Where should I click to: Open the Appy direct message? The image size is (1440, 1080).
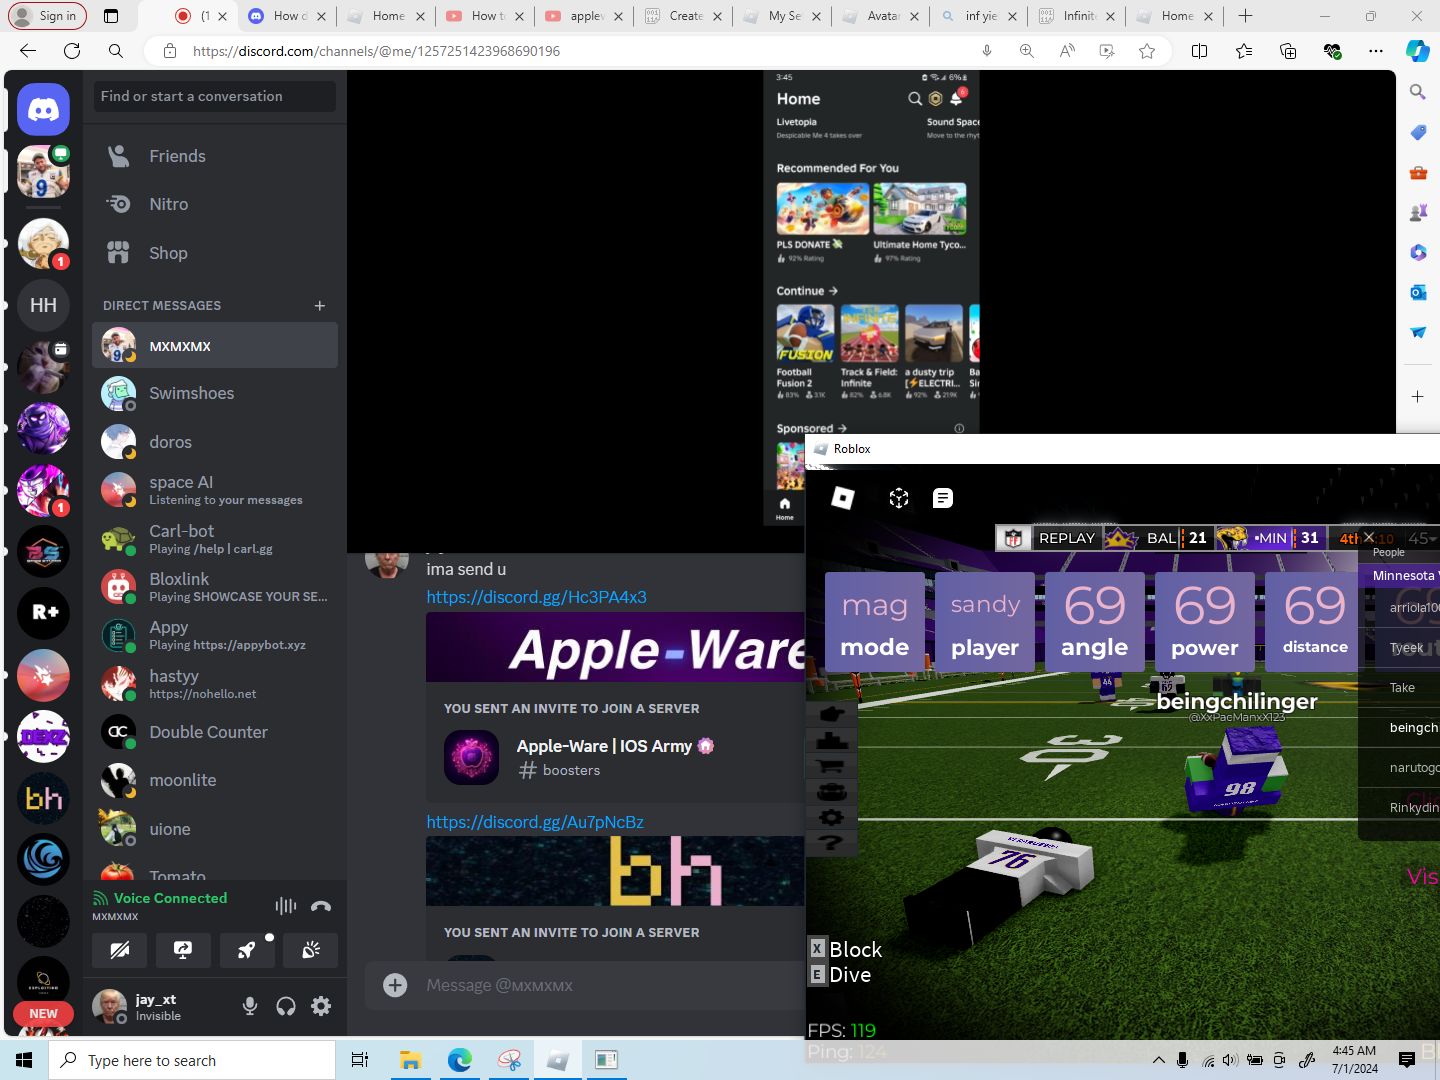215,635
